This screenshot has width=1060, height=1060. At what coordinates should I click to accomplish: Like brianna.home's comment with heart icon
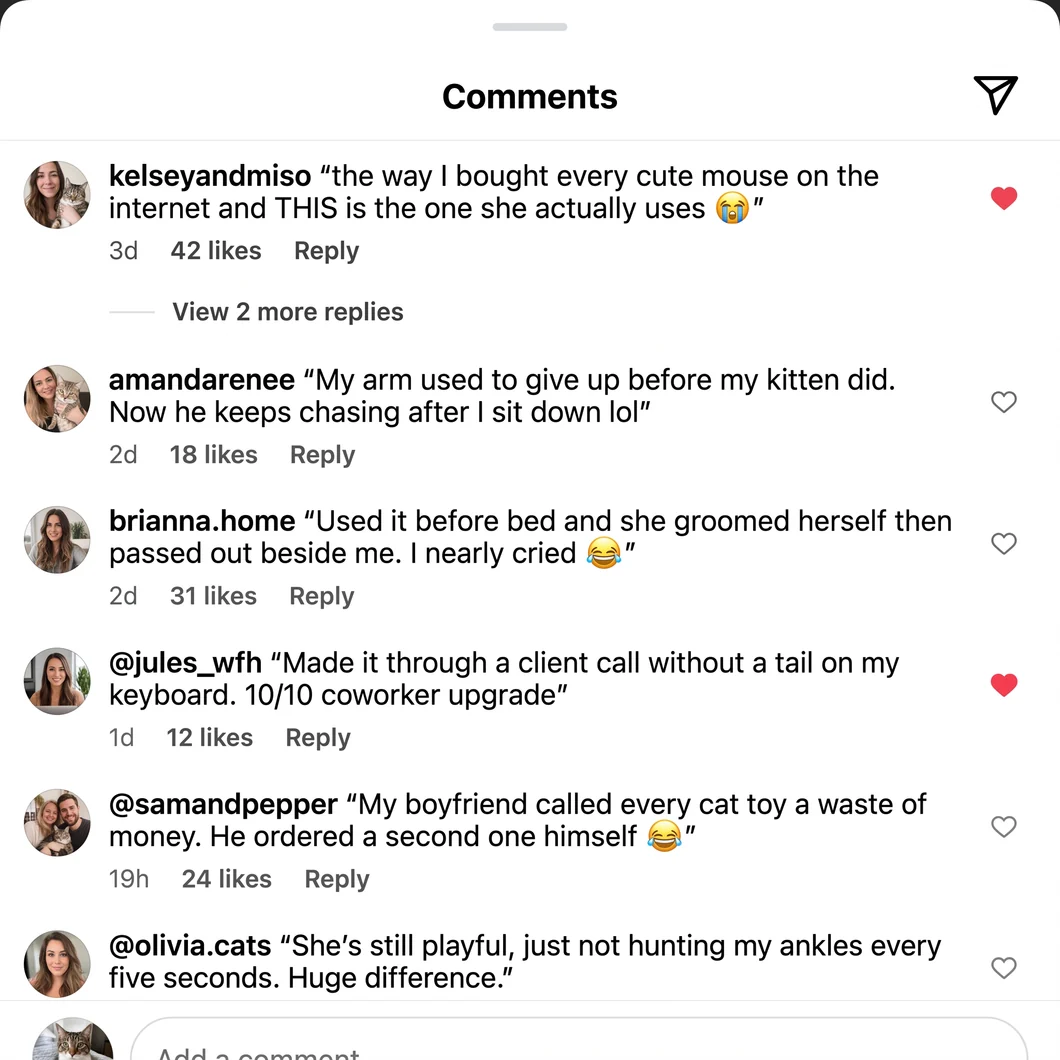(1004, 543)
